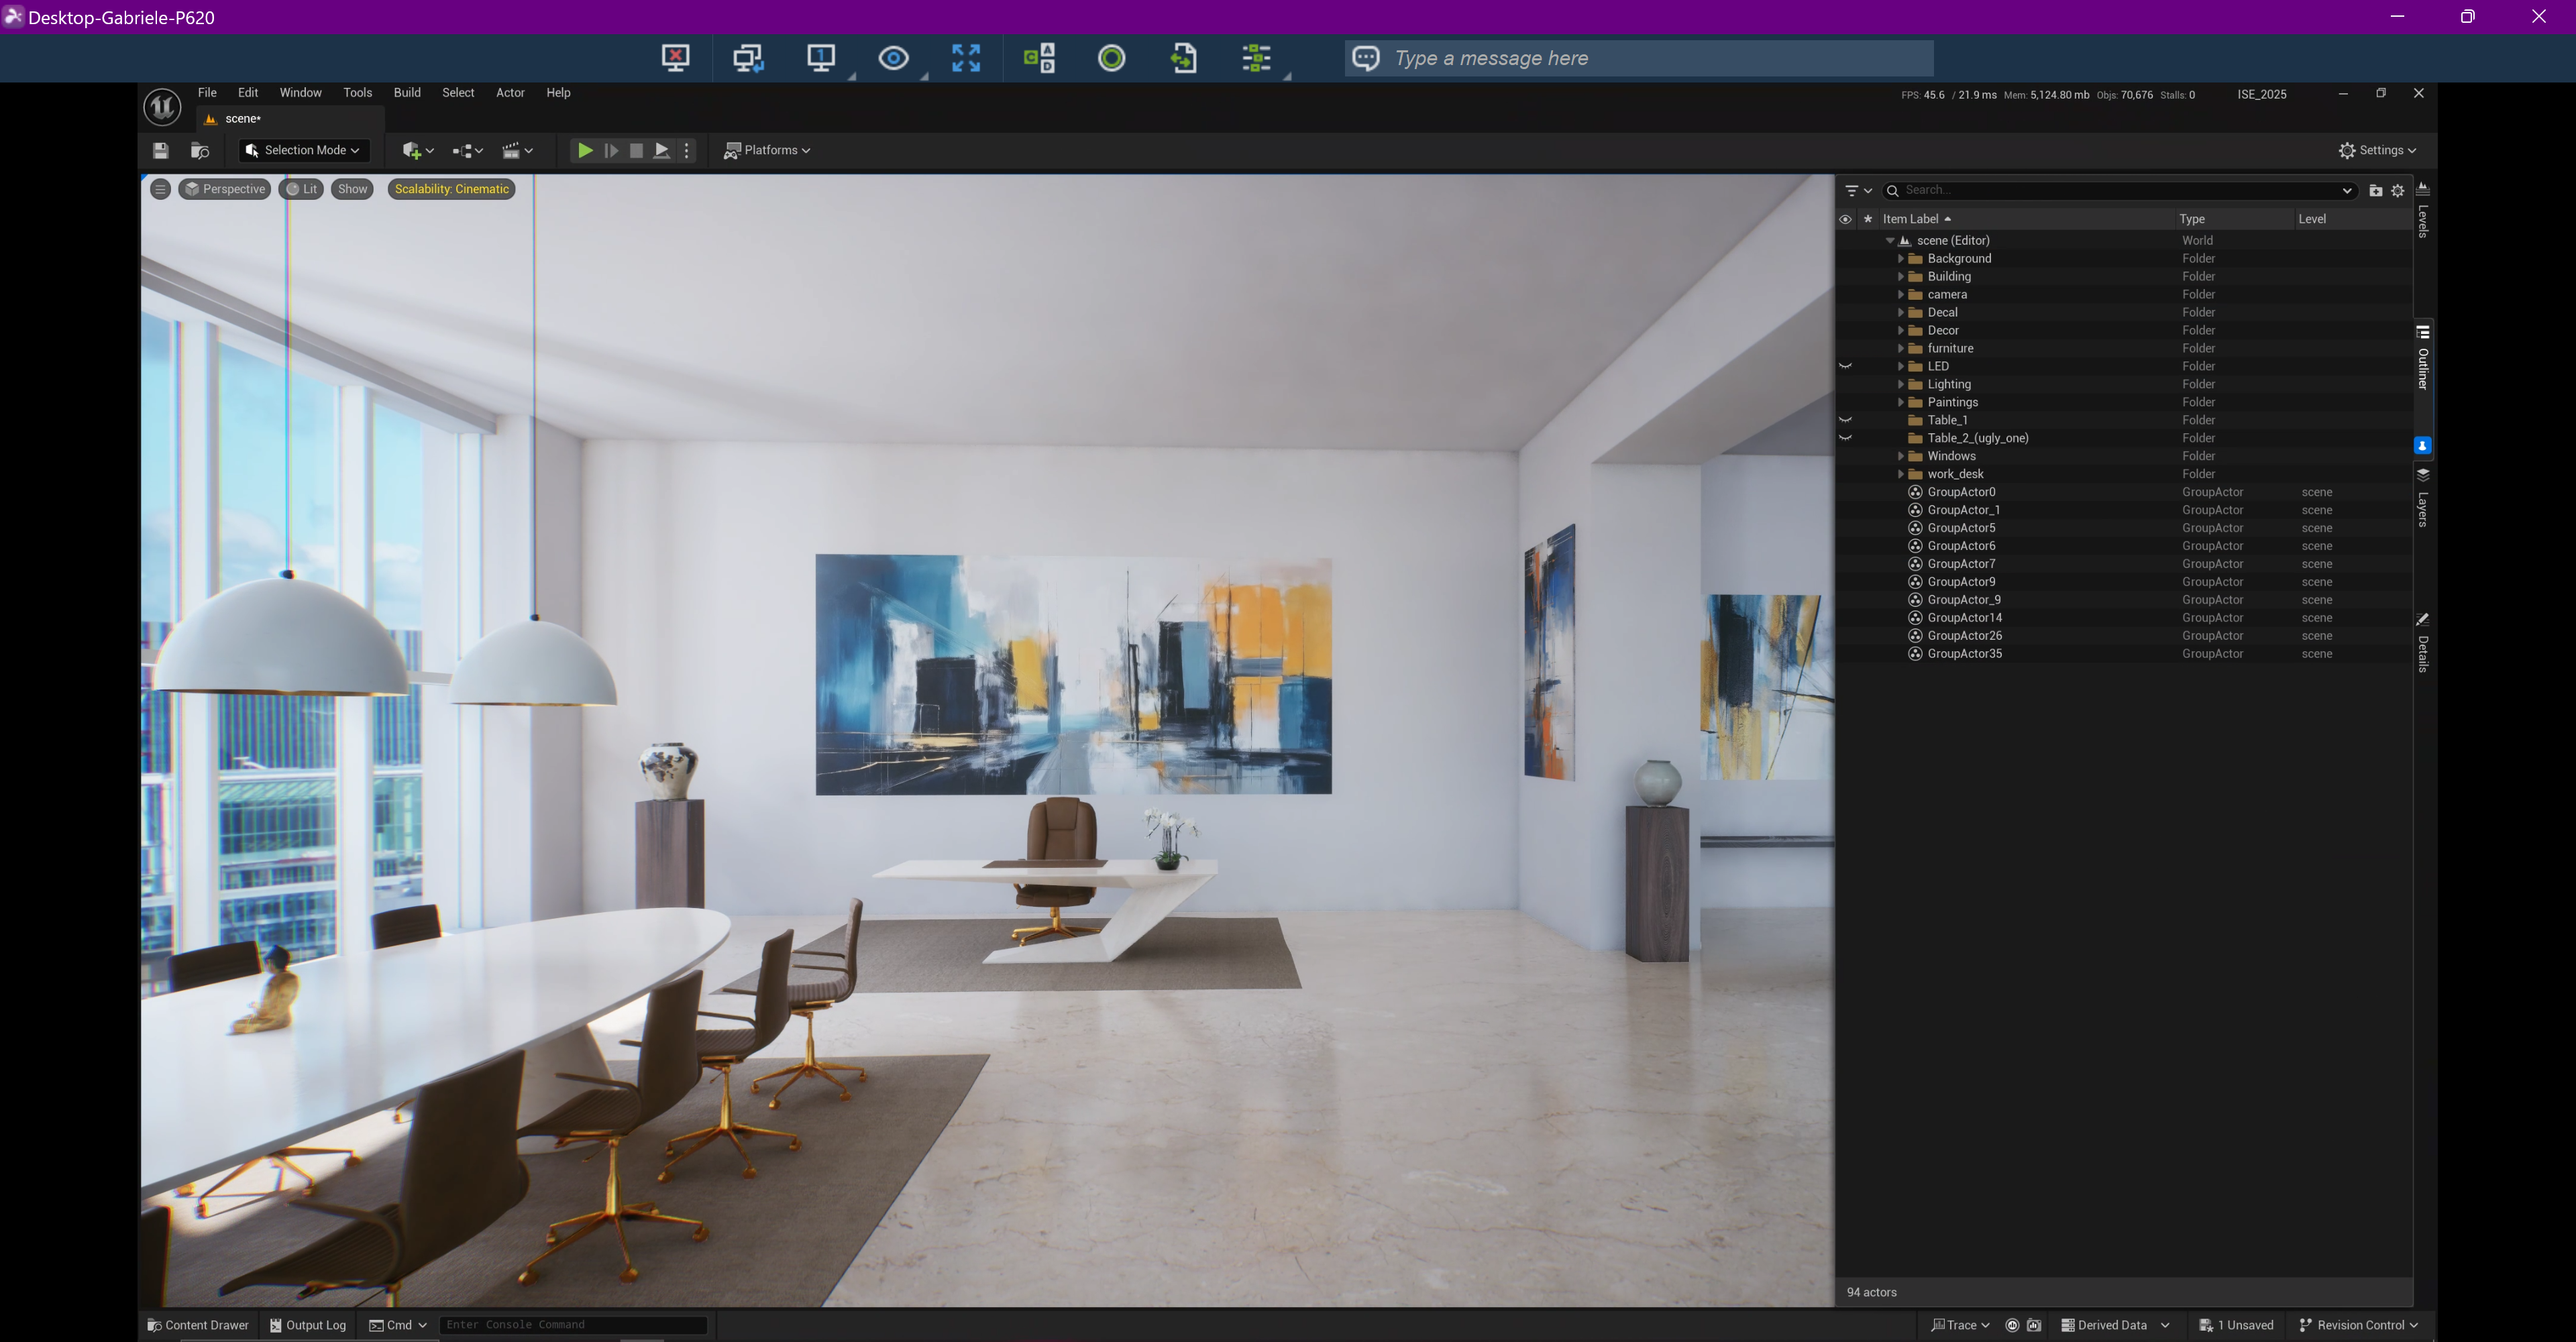Viewport: 2576px width, 1342px height.
Task: Open the Actor menu
Action: click(x=510, y=92)
